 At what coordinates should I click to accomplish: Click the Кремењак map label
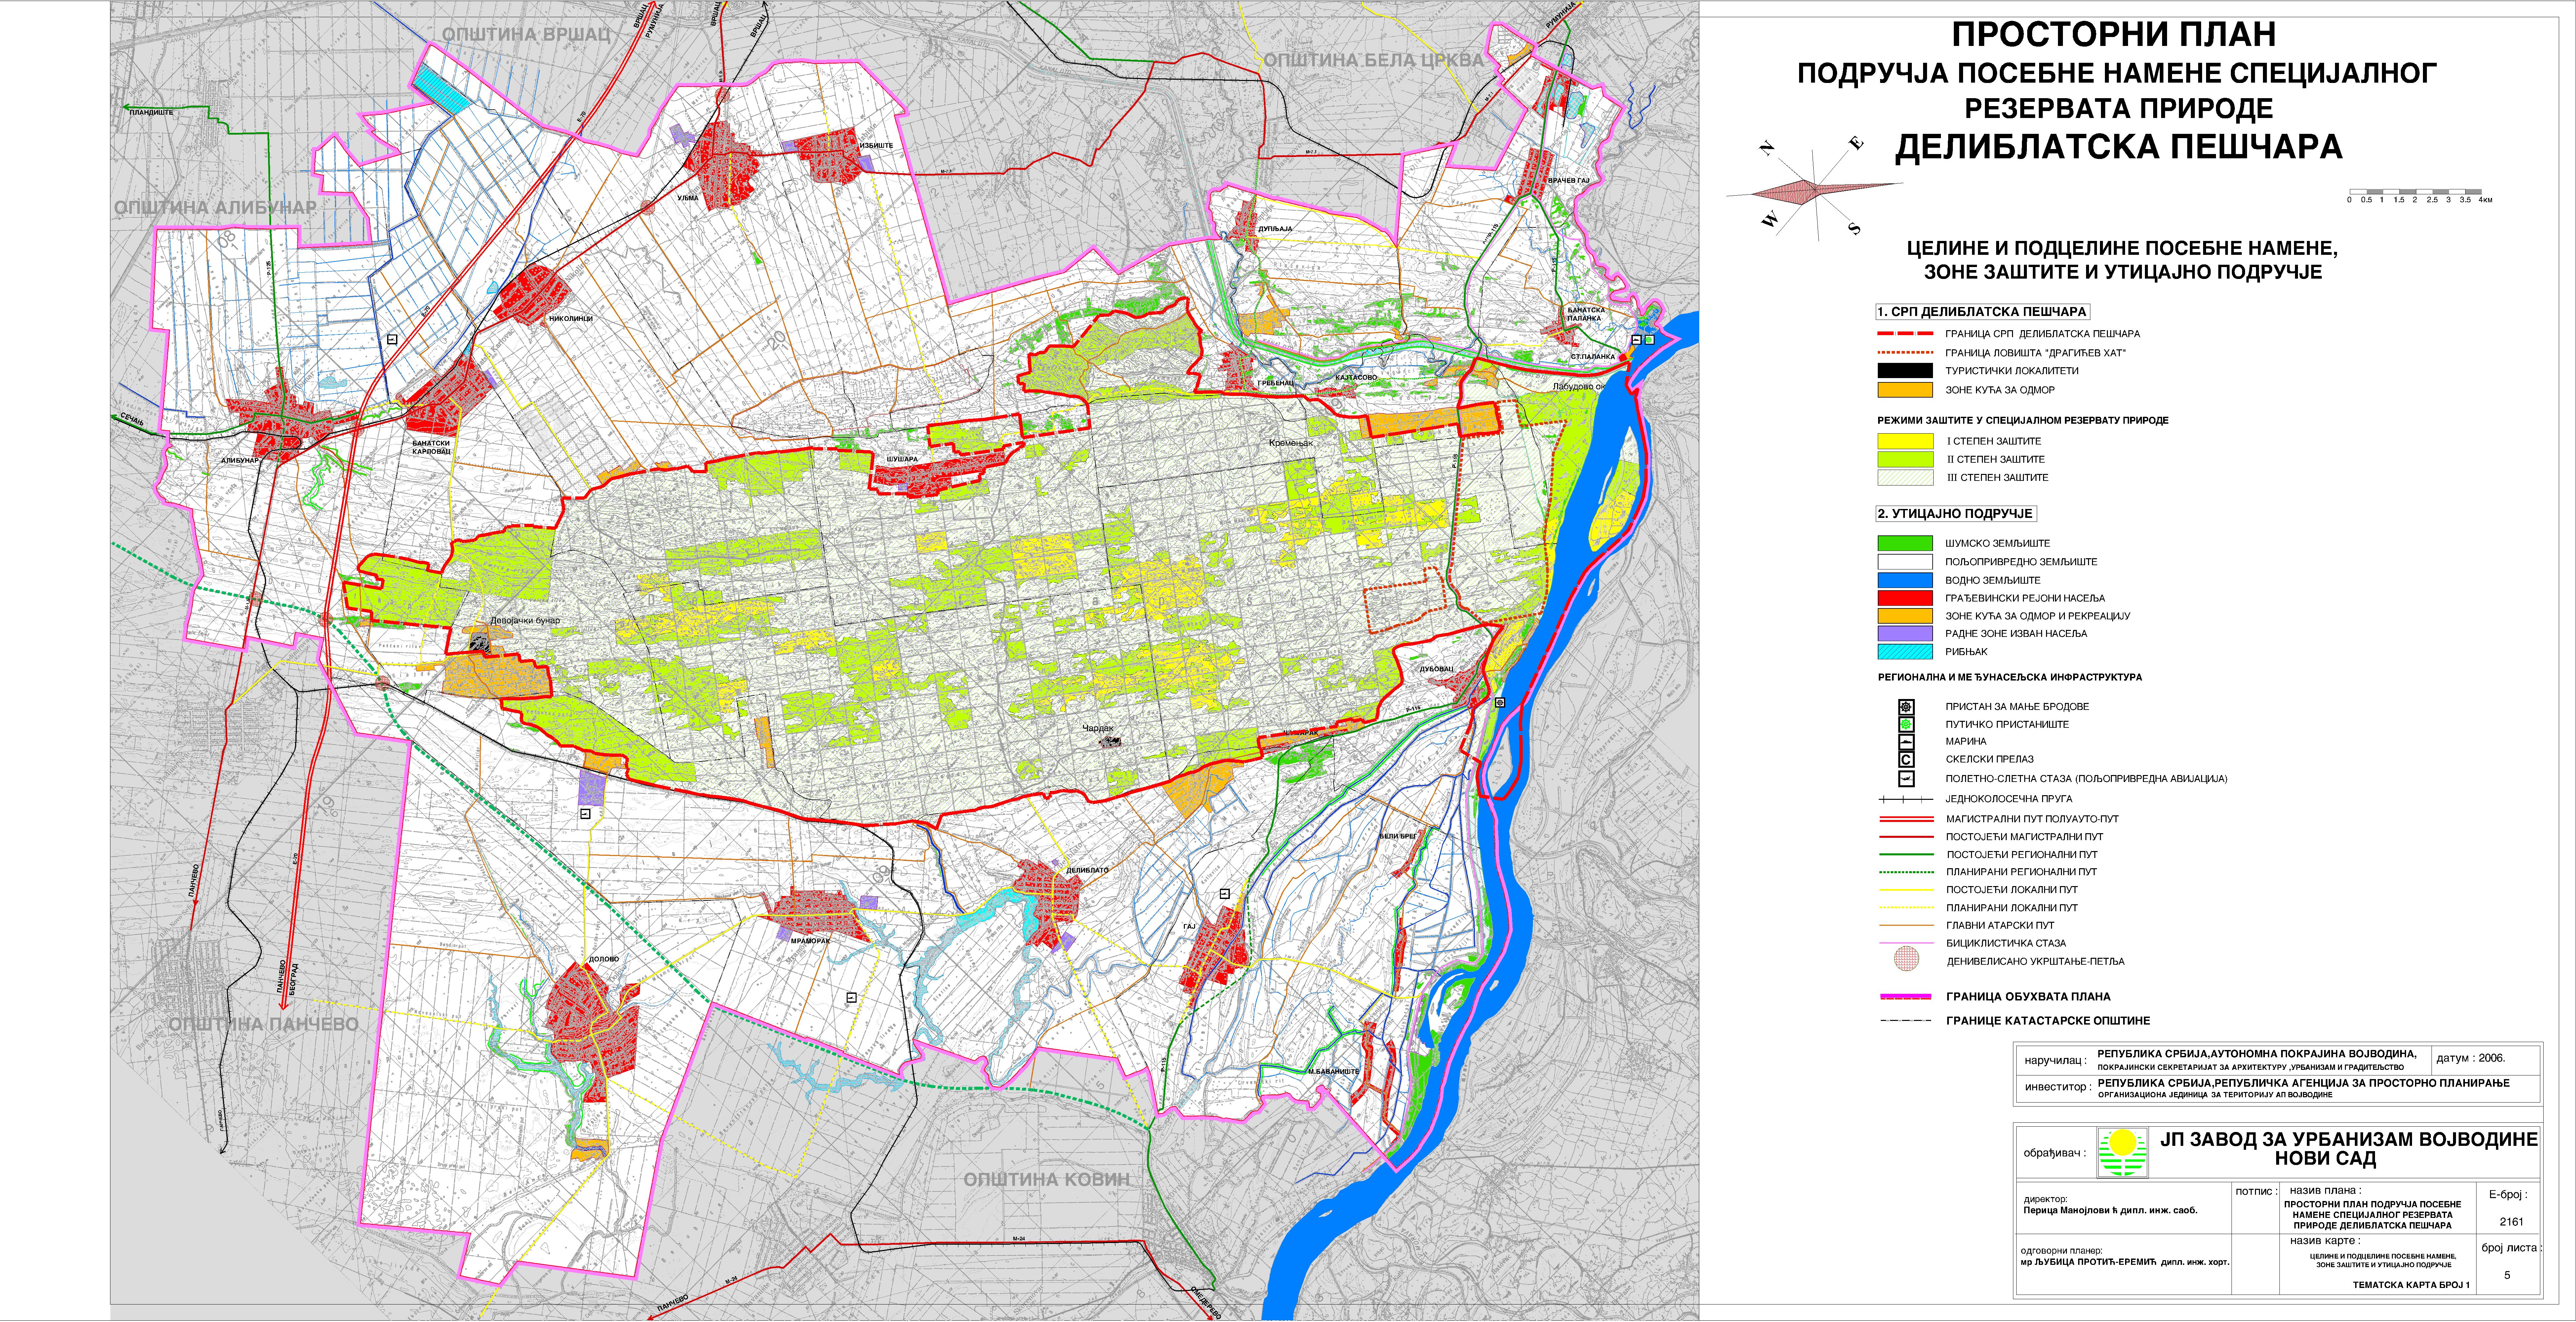tap(1291, 443)
